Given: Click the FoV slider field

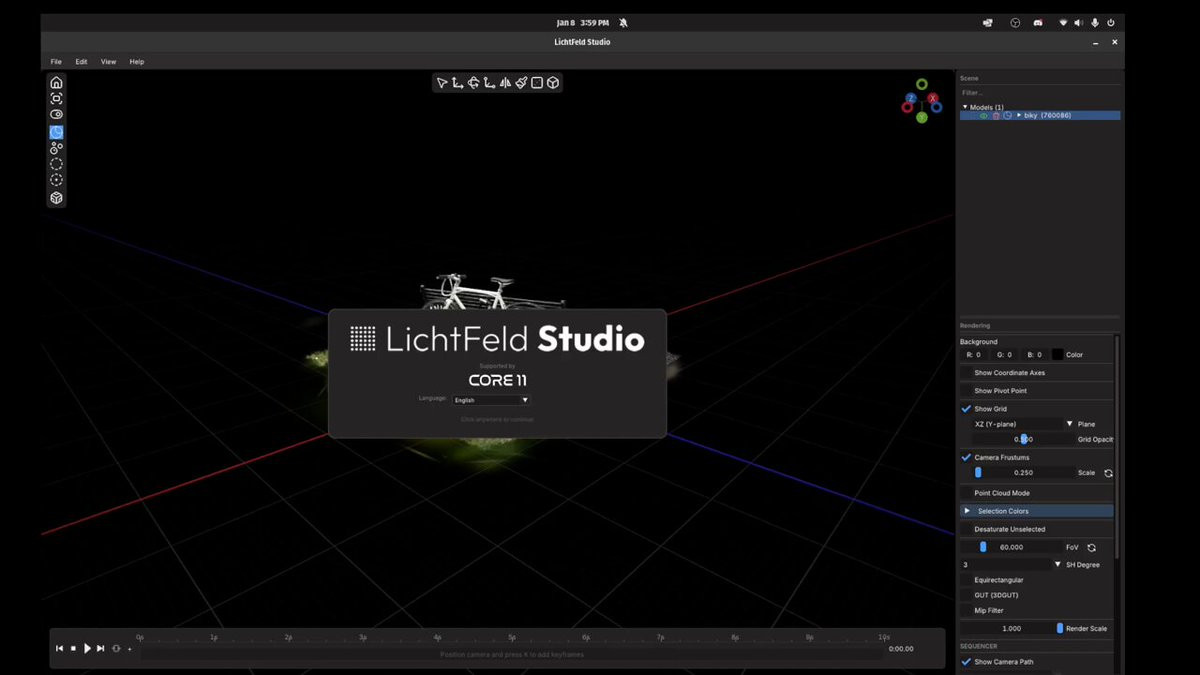Looking at the screenshot, I should pyautogui.click(x=1011, y=548).
